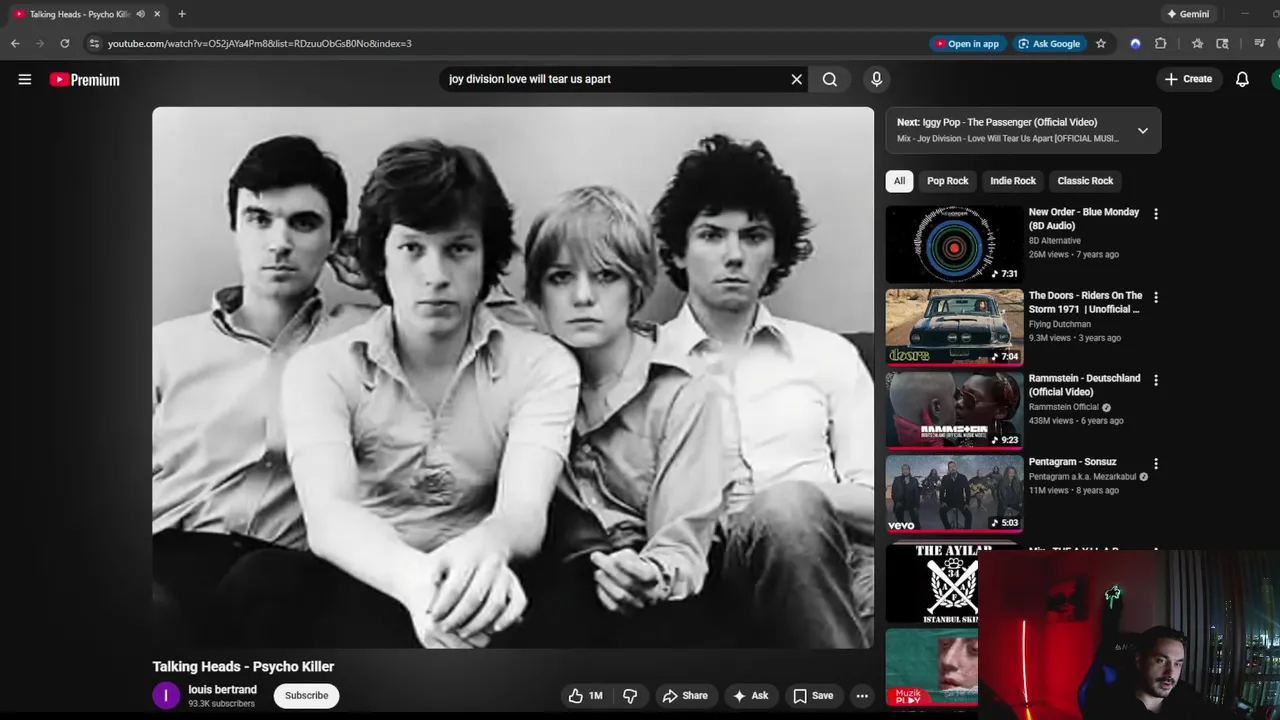Start voice search with microphone
This screenshot has height=720, width=1280.
(876, 79)
